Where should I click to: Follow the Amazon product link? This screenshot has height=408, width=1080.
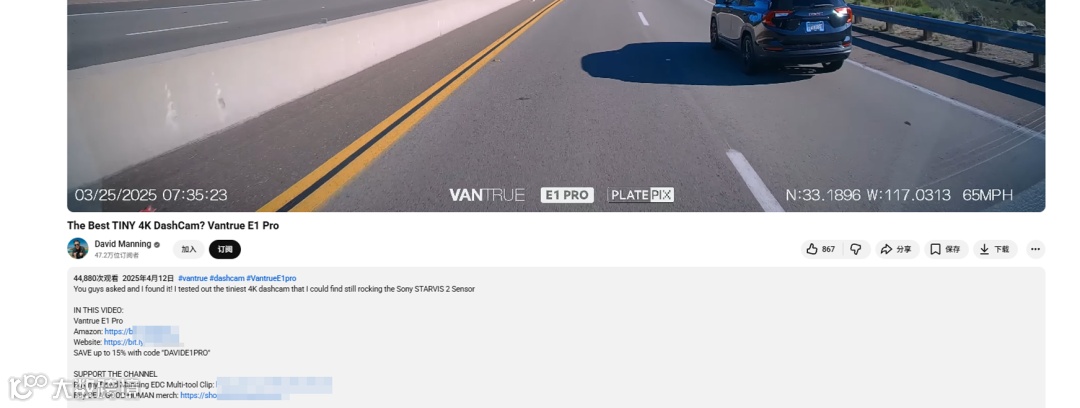point(141,332)
